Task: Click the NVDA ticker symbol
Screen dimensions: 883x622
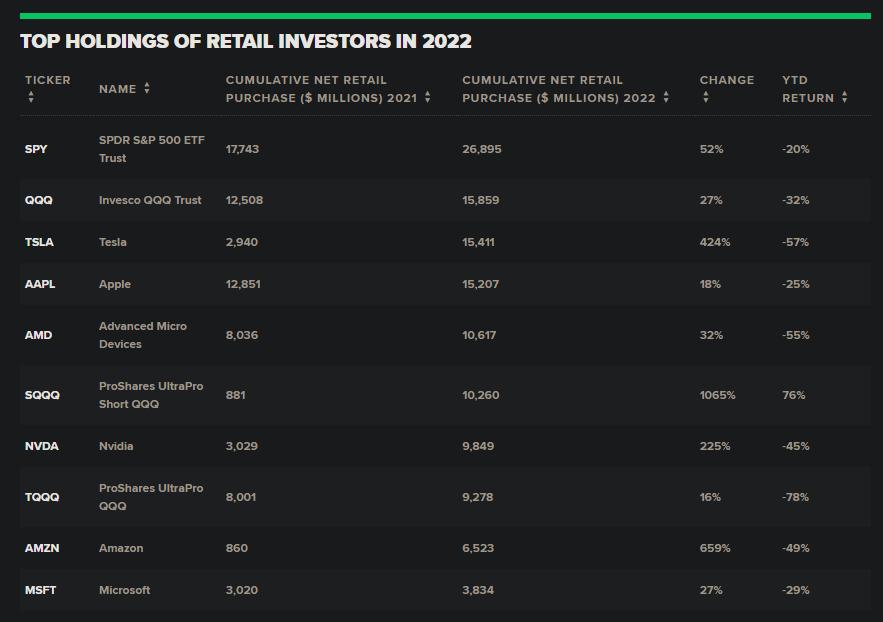Action: pyautogui.click(x=42, y=446)
